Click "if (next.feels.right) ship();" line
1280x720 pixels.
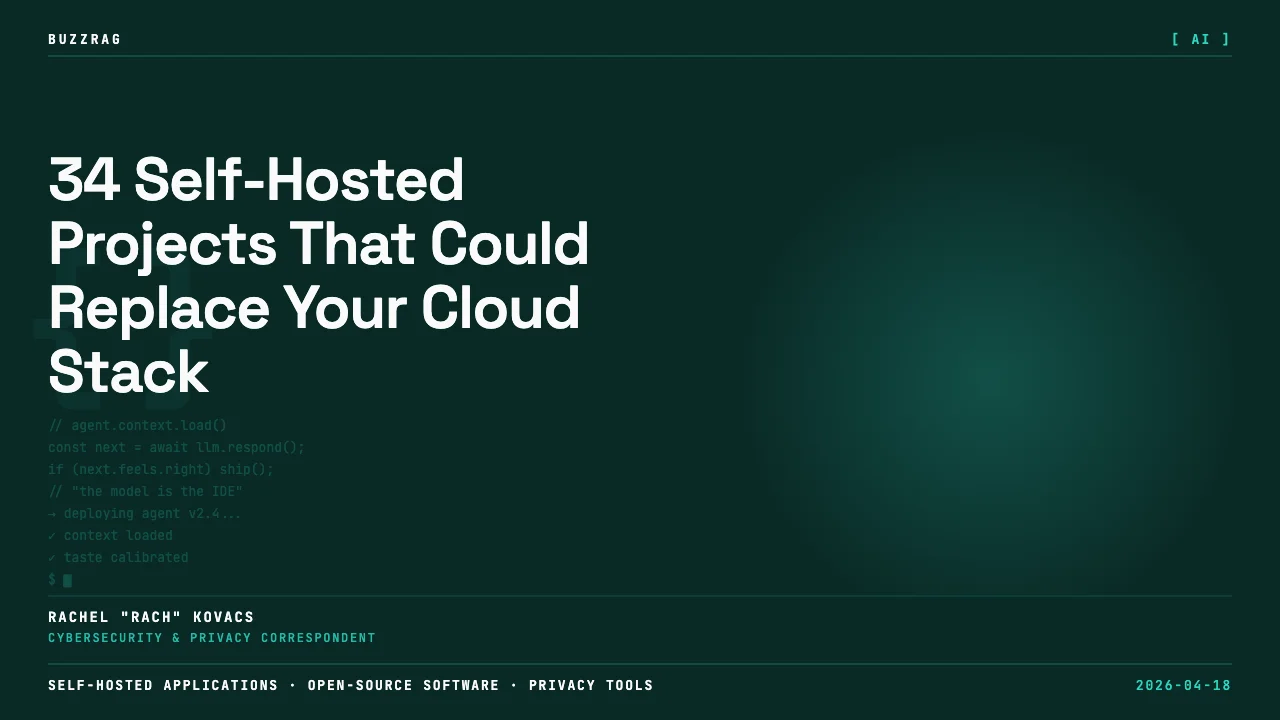pos(161,470)
